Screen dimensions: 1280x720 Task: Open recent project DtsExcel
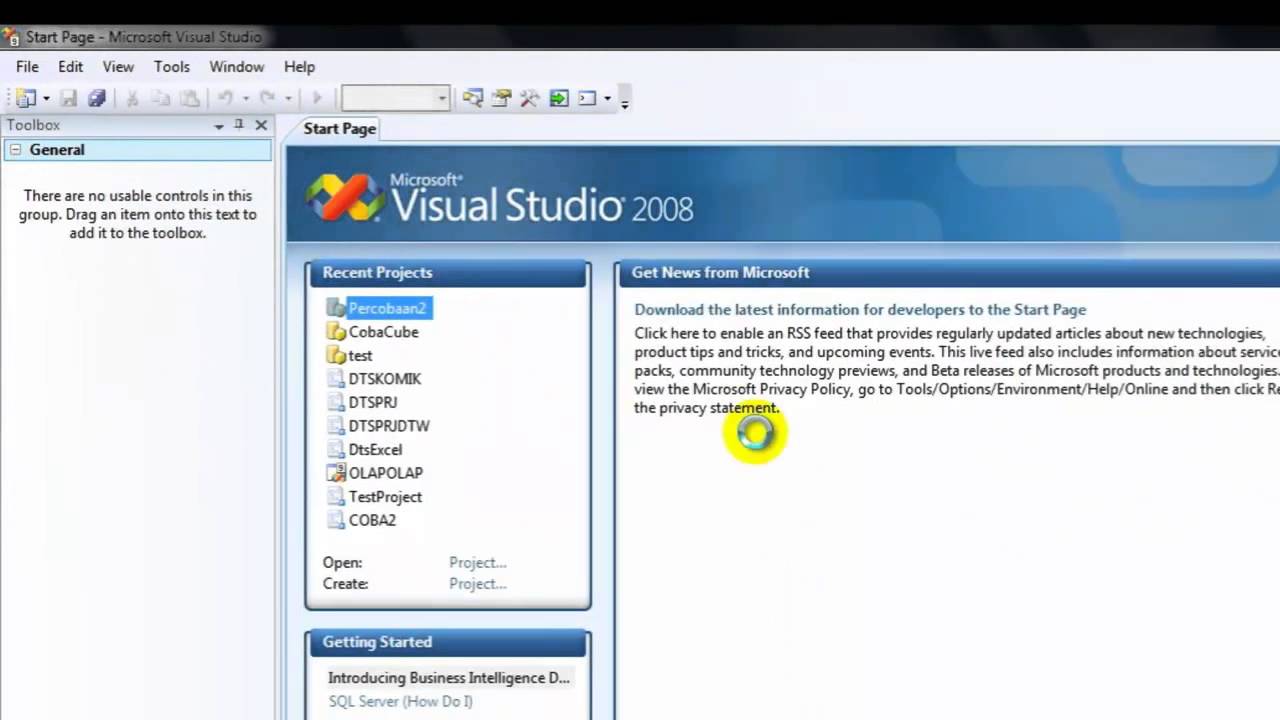point(375,450)
